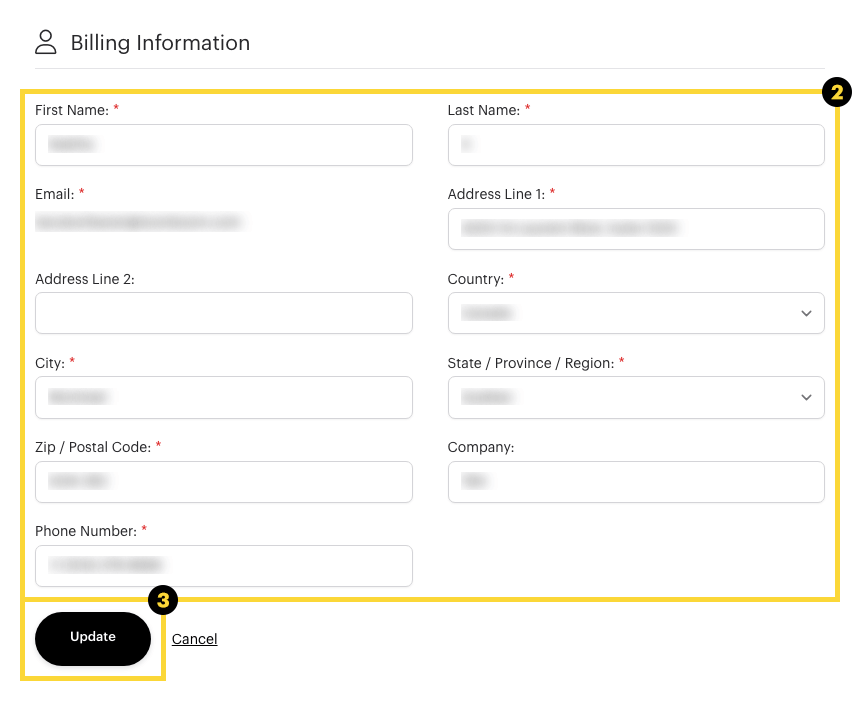860x702 pixels.
Task: Click the chevron arrow in Country field
Action: coord(806,313)
